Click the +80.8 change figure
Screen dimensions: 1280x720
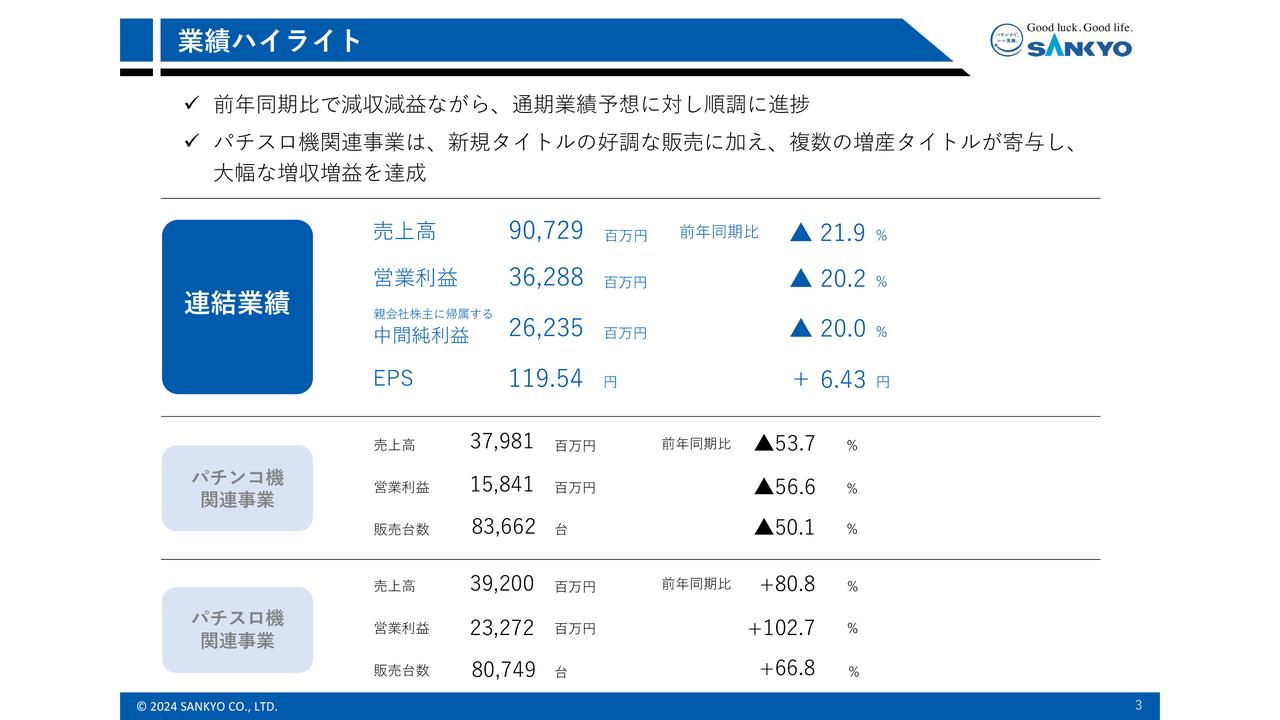[x=787, y=584]
